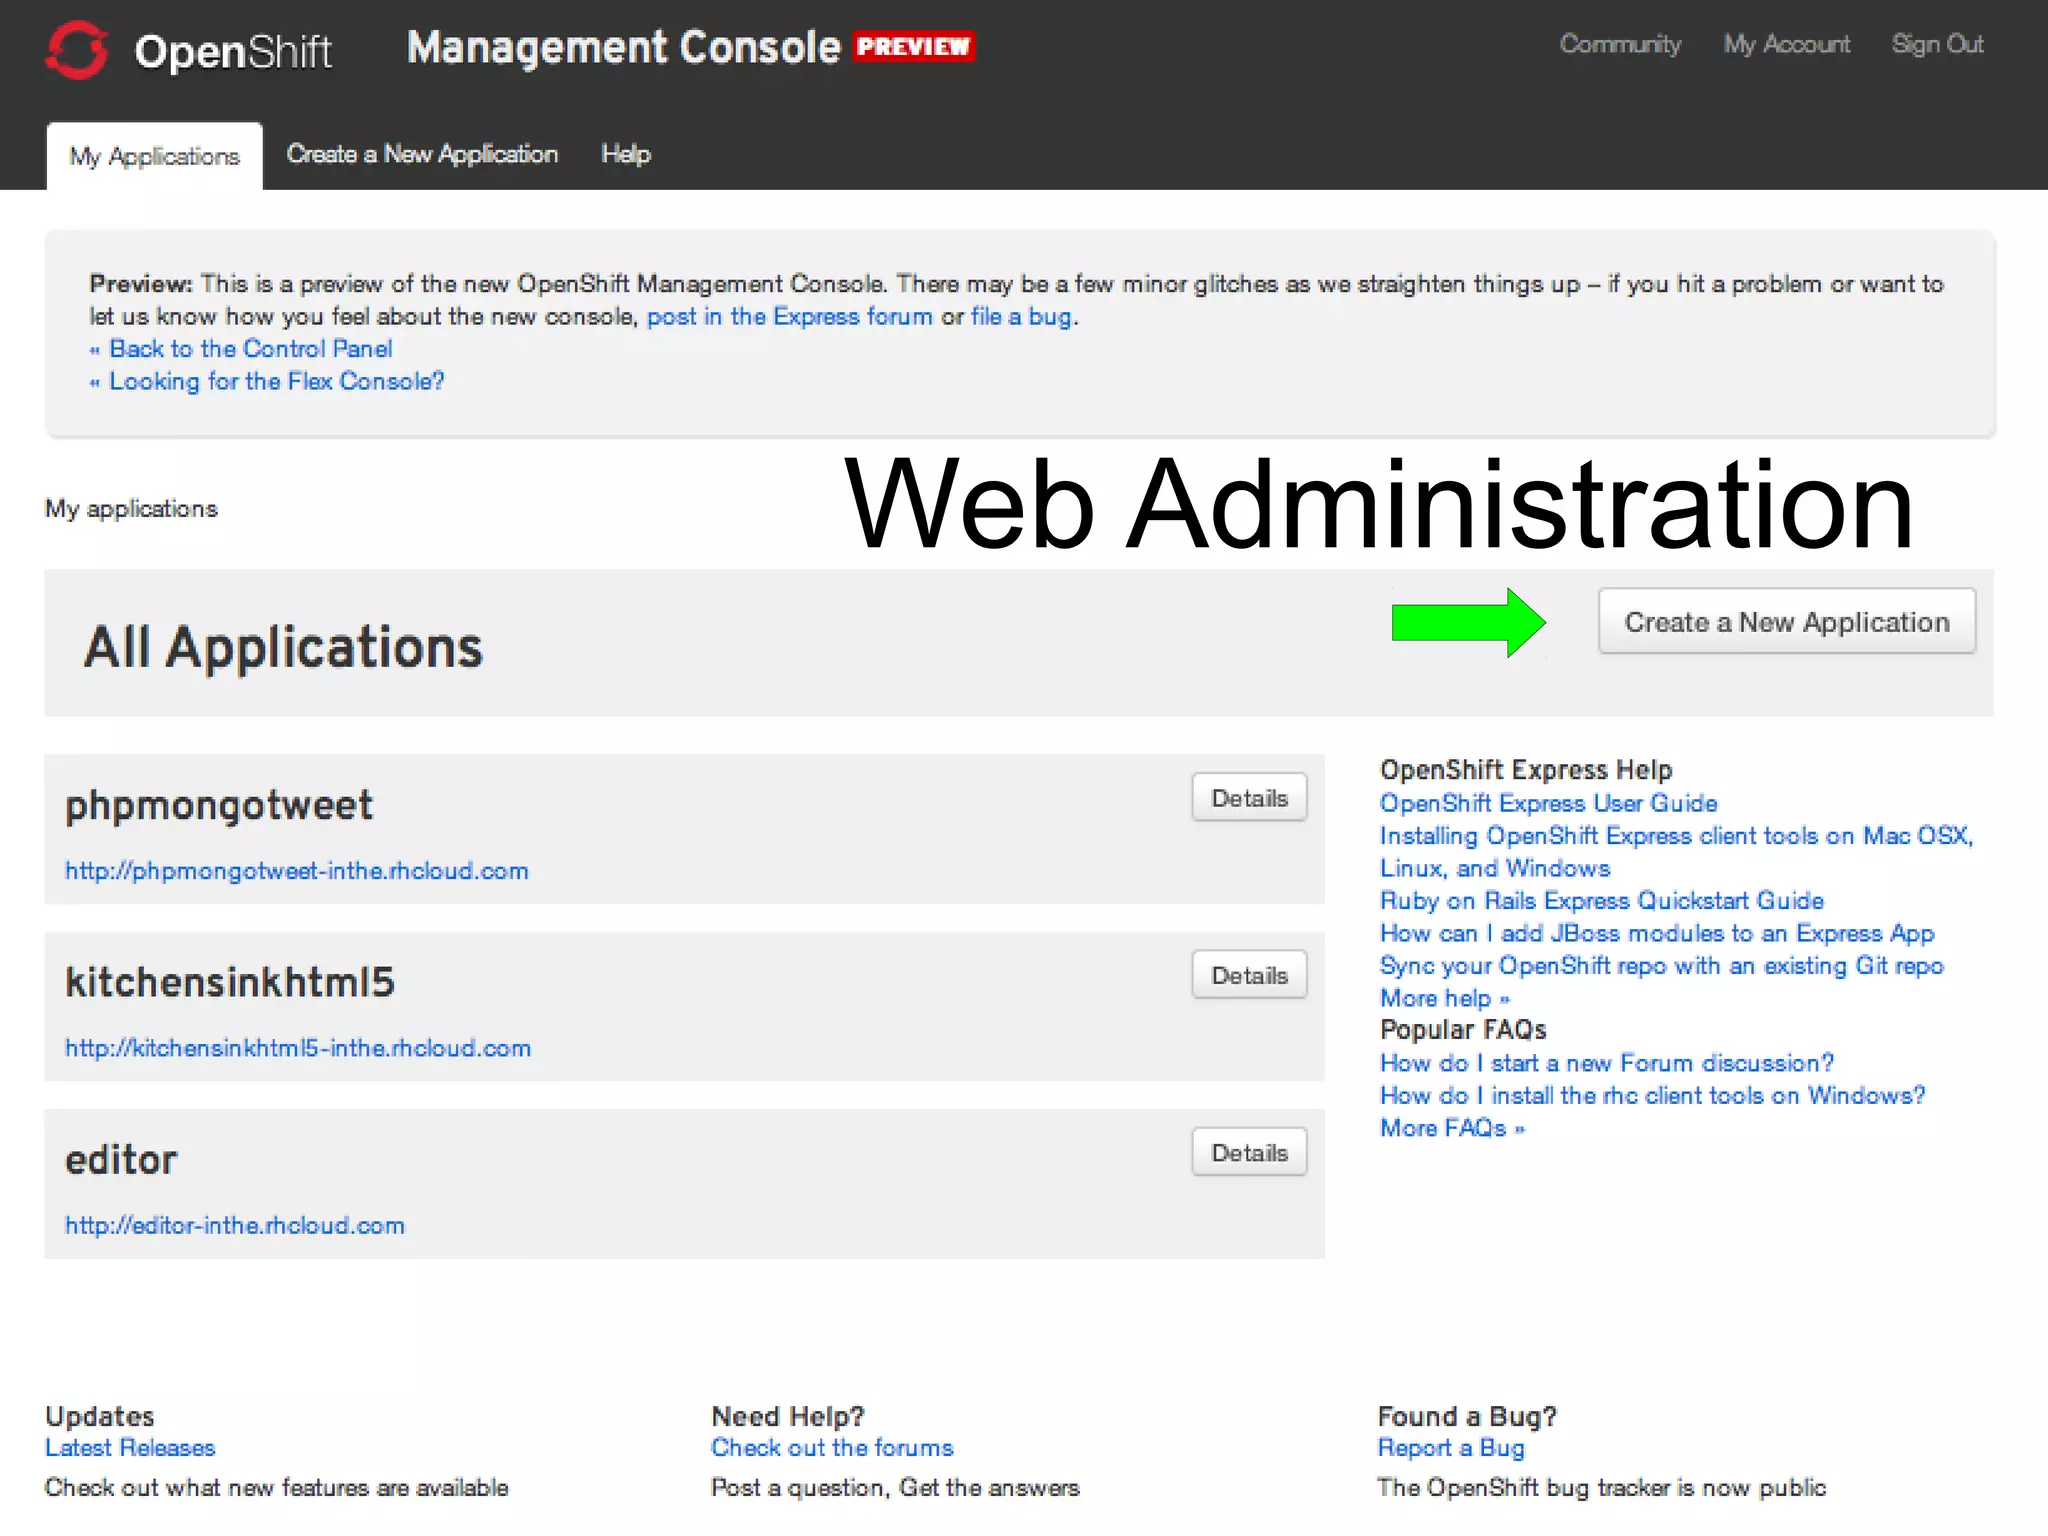Select the kitchensinkhtml5 application title
This screenshot has width=2048, height=1536.
coord(230,982)
